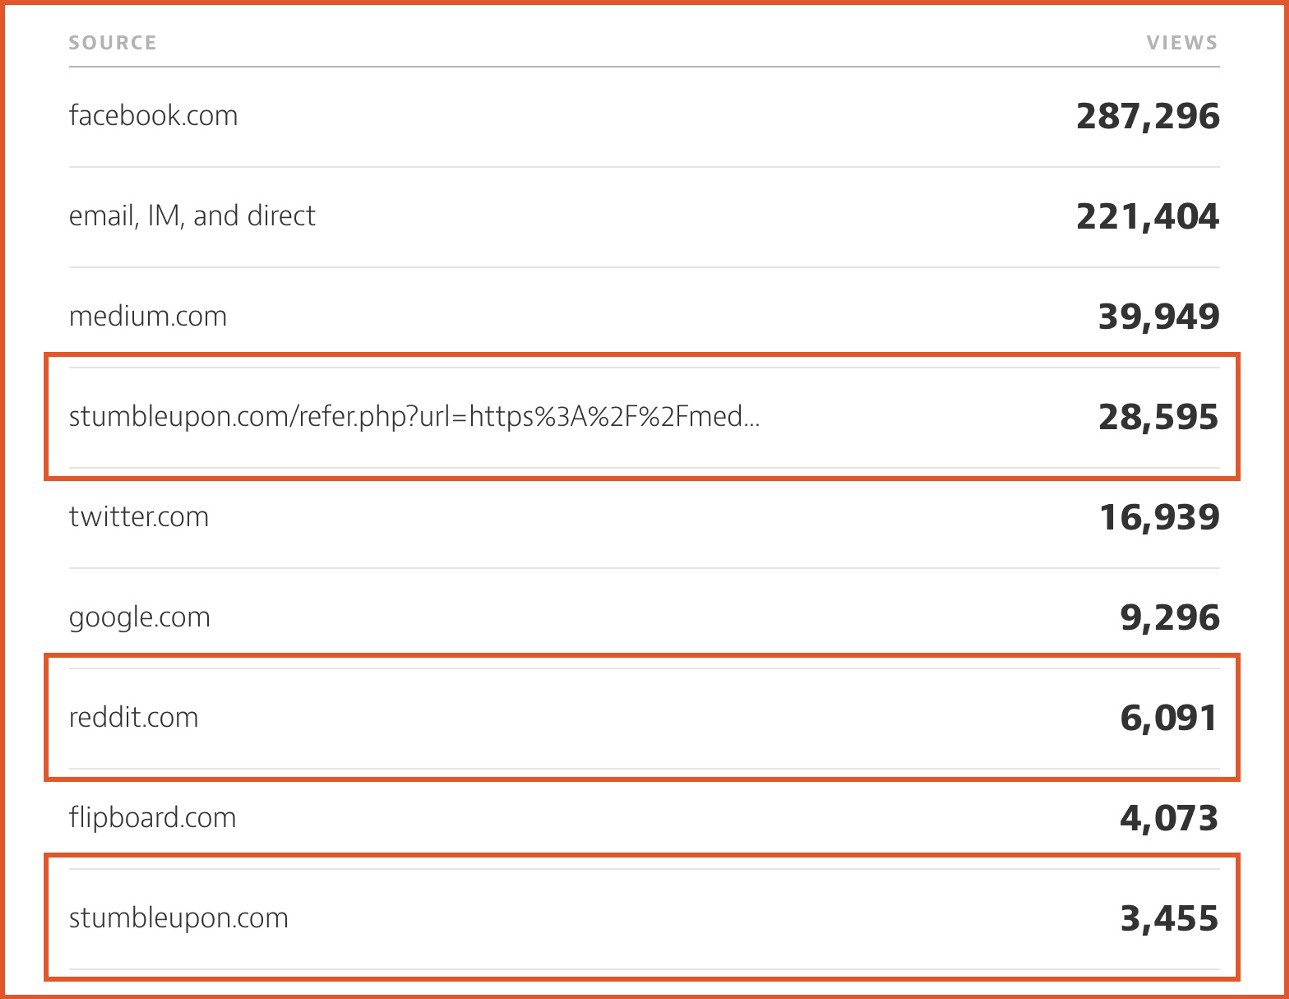
Task: Open the reddit.com source entry
Action: point(134,717)
